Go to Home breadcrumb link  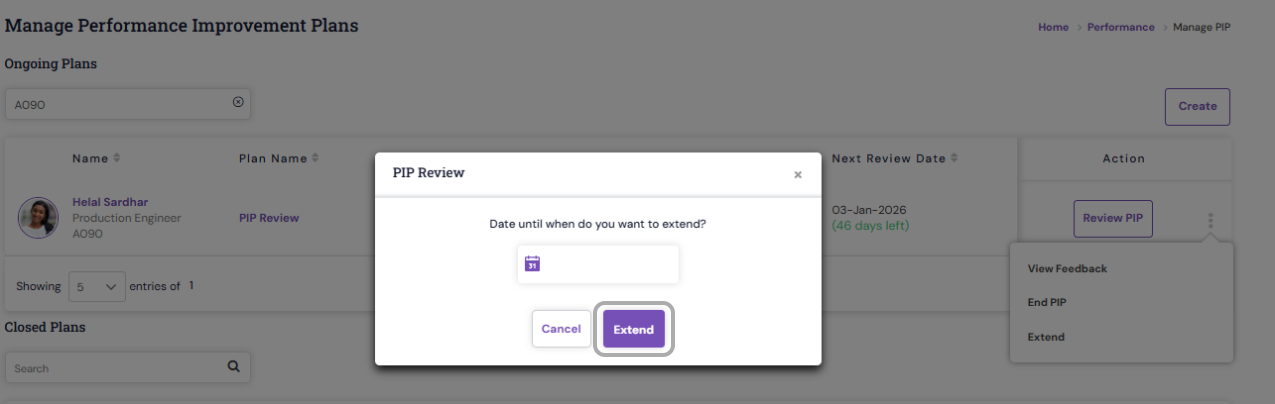[x=1053, y=27]
